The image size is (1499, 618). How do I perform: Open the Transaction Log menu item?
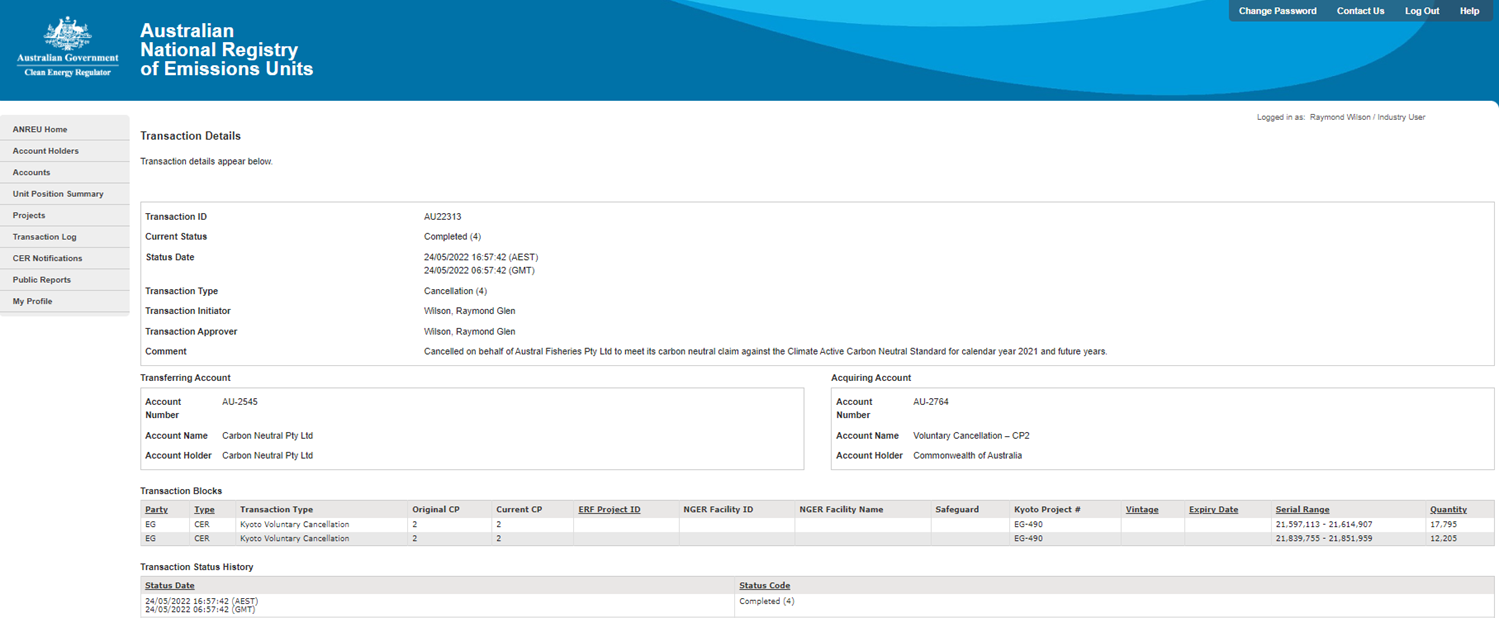pyautogui.click(x=44, y=237)
